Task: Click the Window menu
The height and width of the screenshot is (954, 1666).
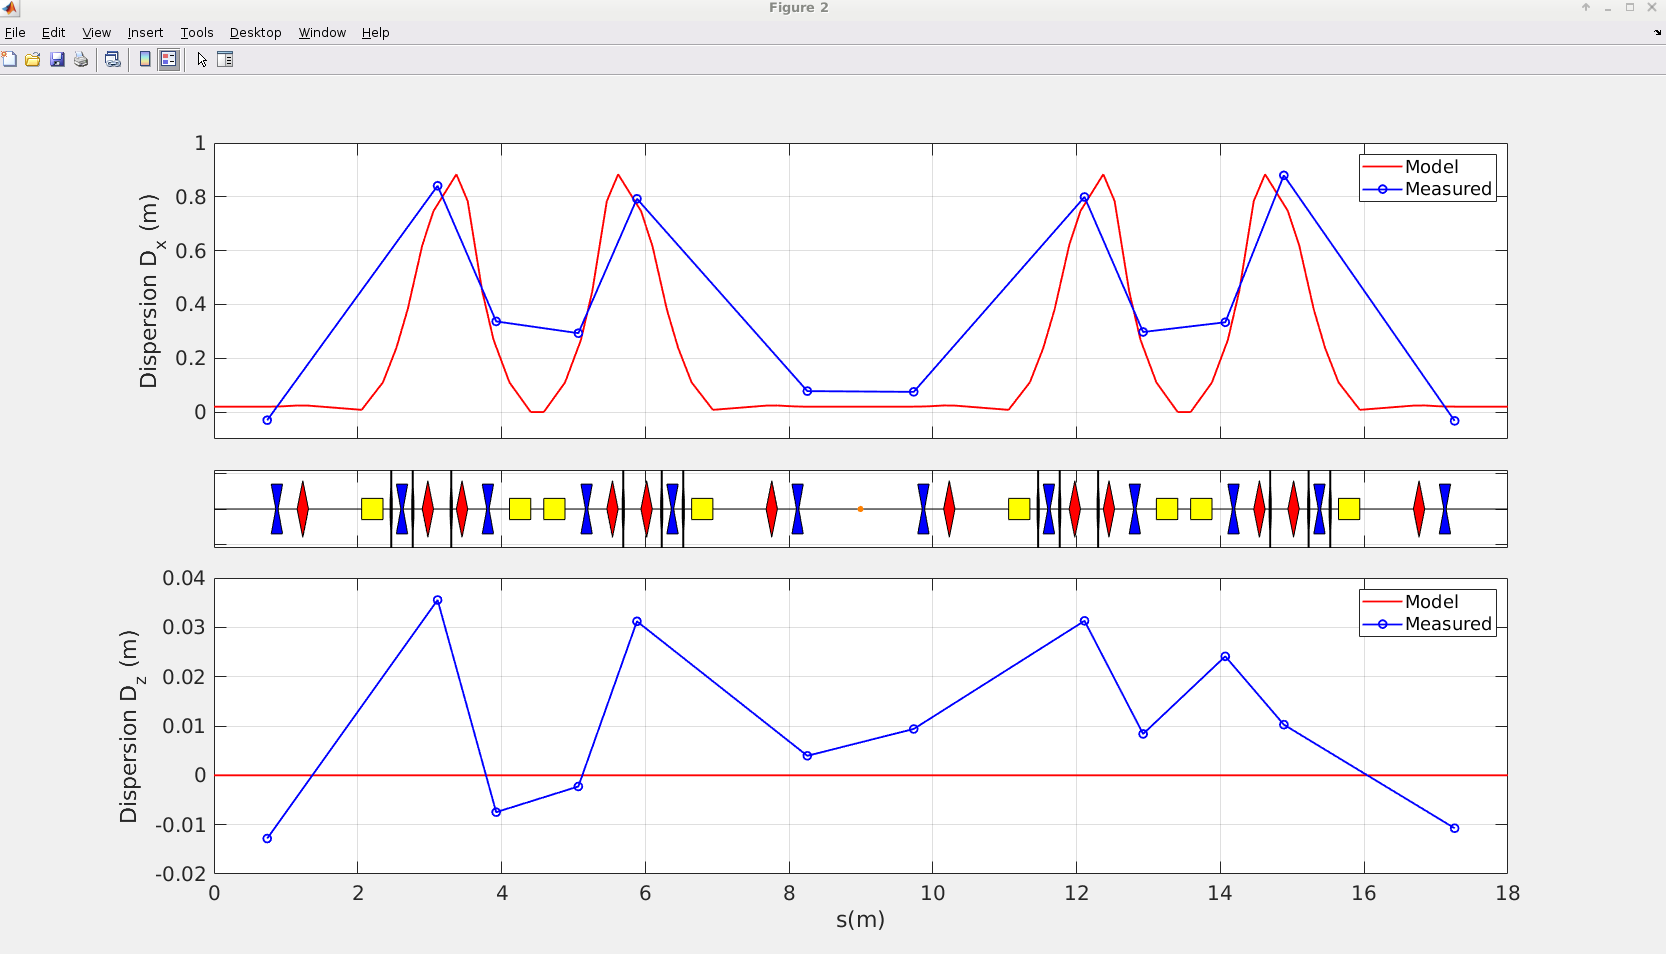Action: point(322,33)
